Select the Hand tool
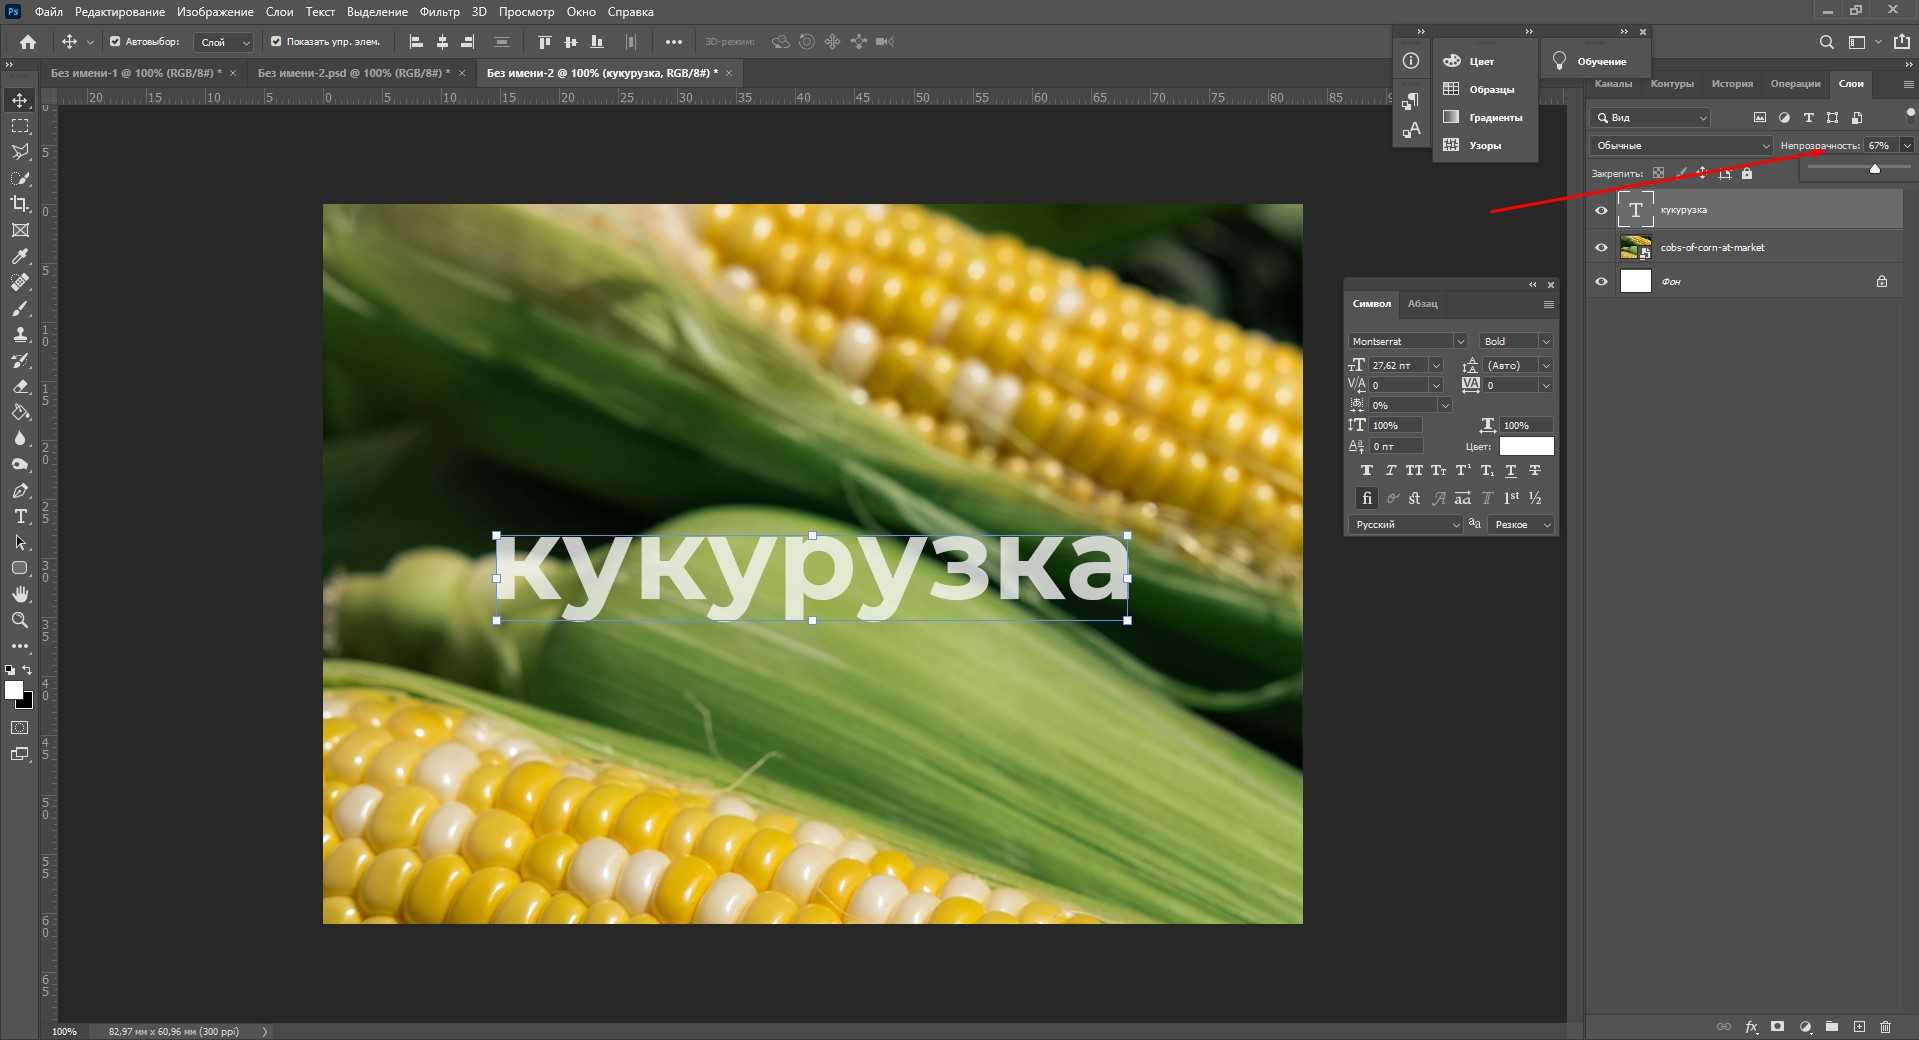This screenshot has width=1919, height=1040. pyautogui.click(x=20, y=595)
